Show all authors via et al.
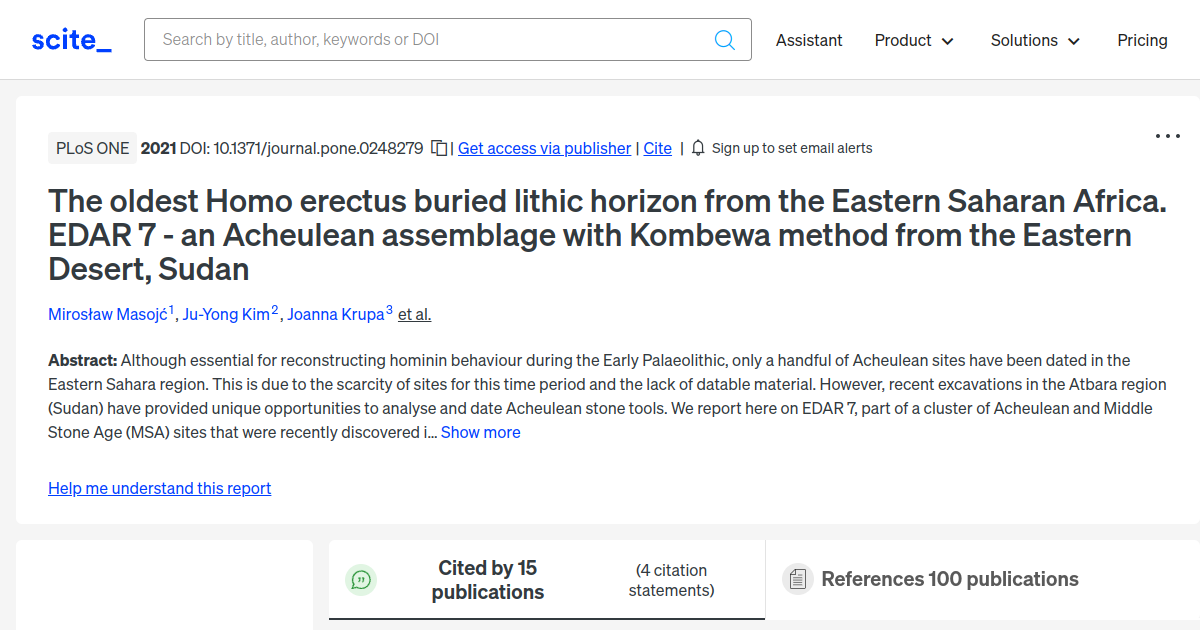The height and width of the screenshot is (630, 1200). pos(414,314)
